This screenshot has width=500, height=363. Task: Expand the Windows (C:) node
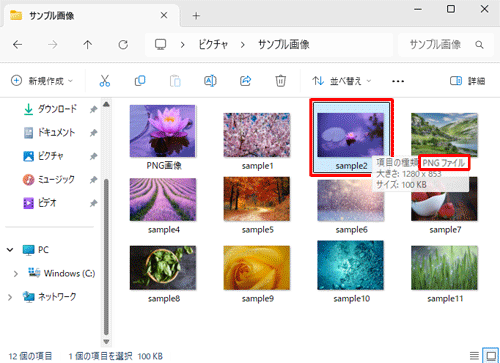(16, 274)
